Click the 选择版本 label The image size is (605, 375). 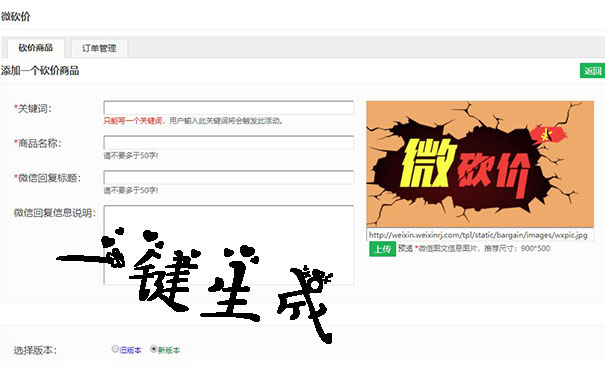tap(35, 350)
